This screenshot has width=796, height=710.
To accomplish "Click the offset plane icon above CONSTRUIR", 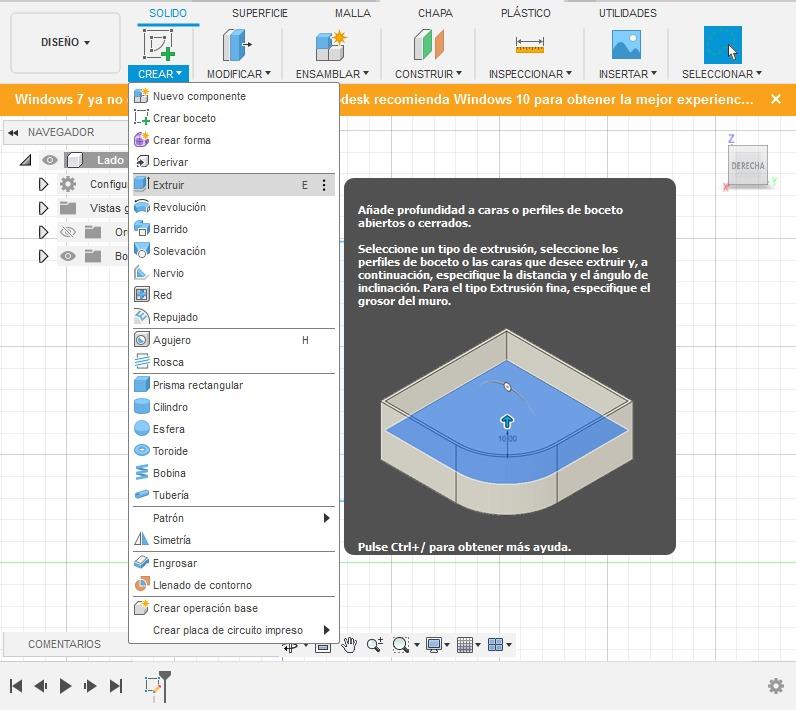I will 429,45.
